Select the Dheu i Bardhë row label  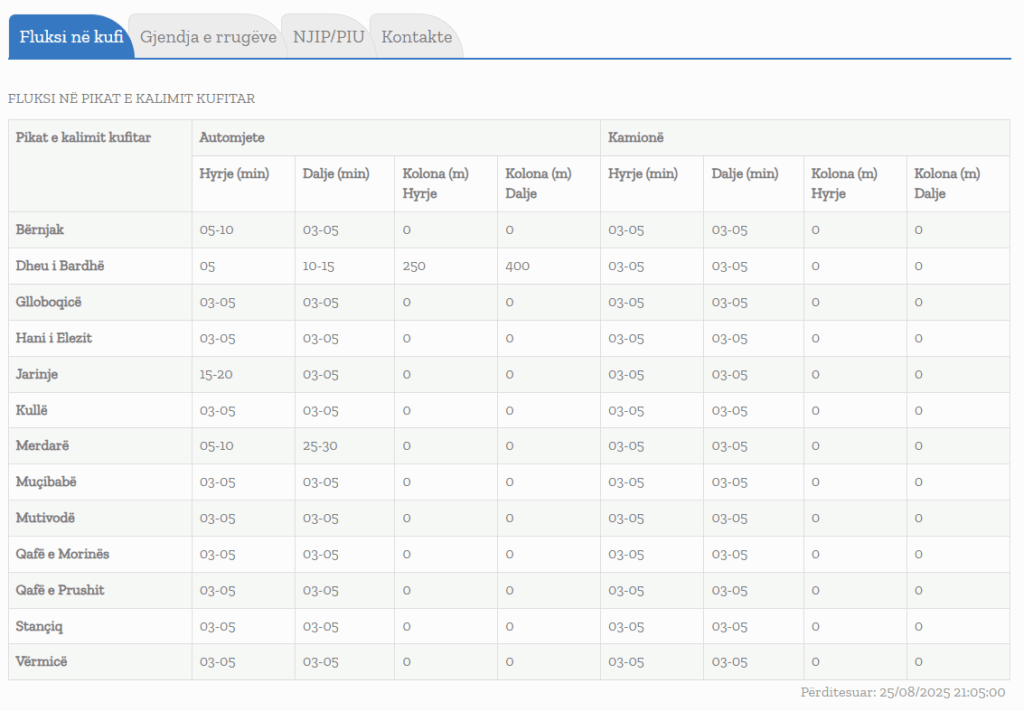pos(60,266)
